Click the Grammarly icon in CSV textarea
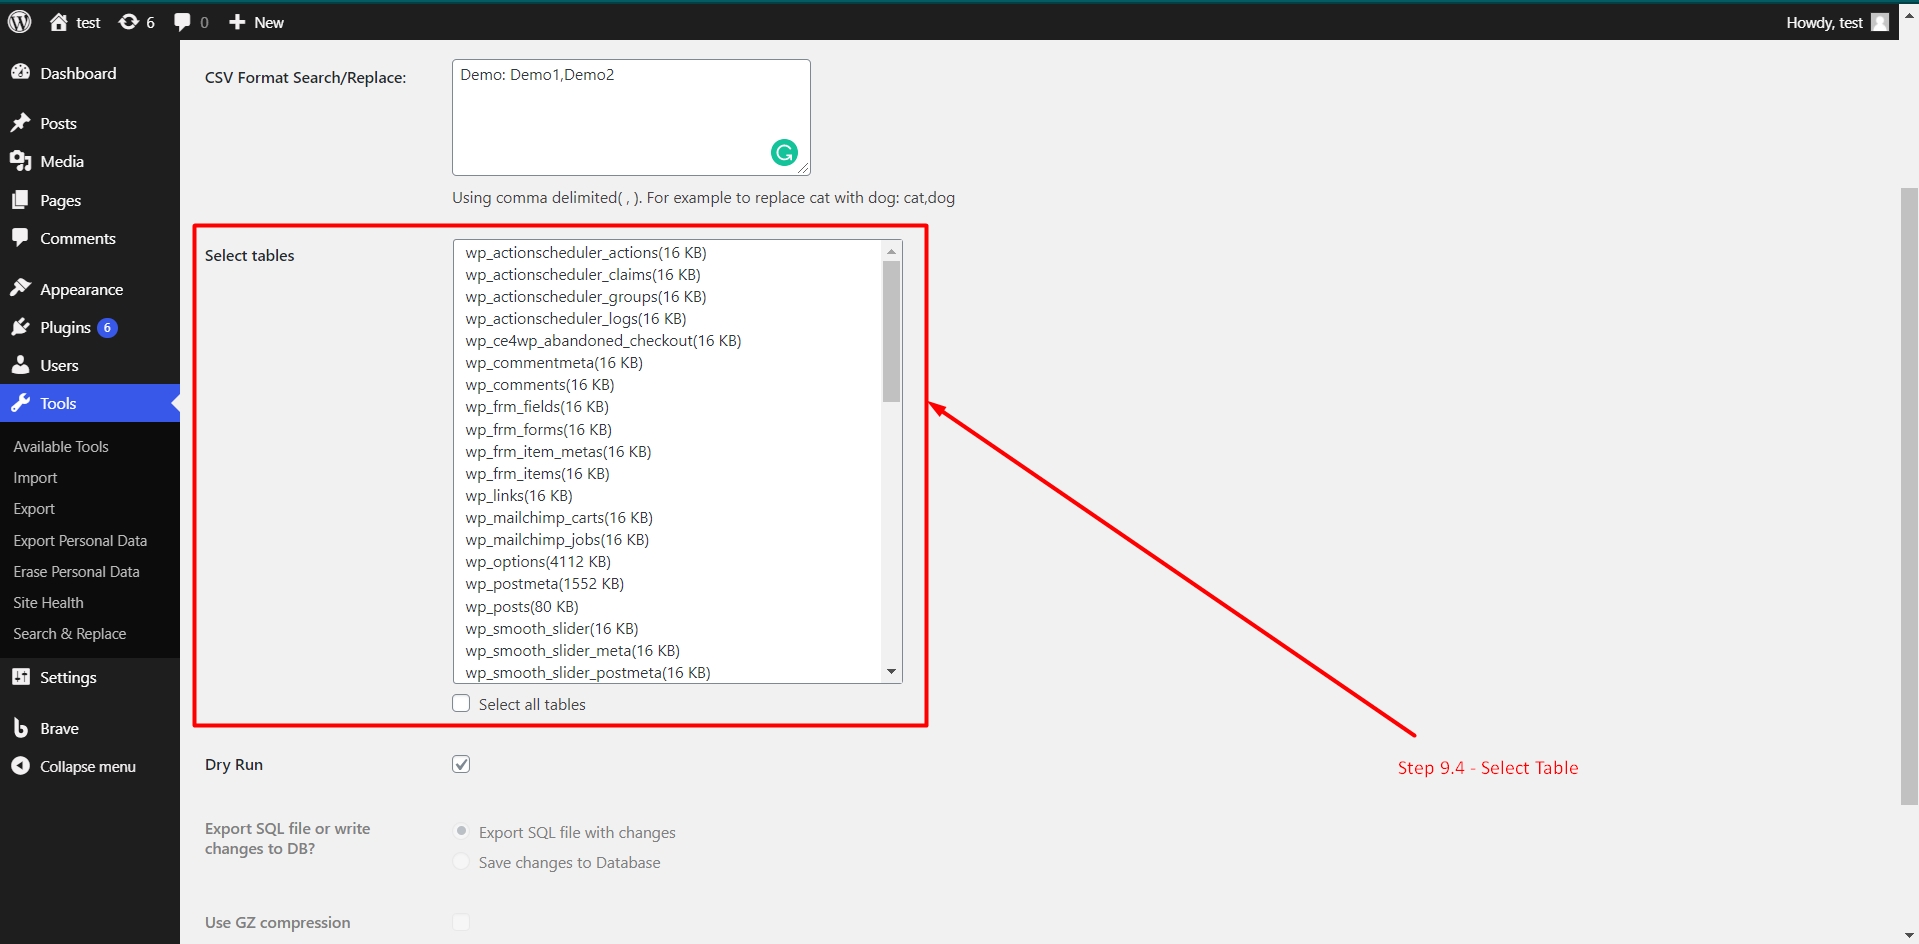 pos(784,152)
